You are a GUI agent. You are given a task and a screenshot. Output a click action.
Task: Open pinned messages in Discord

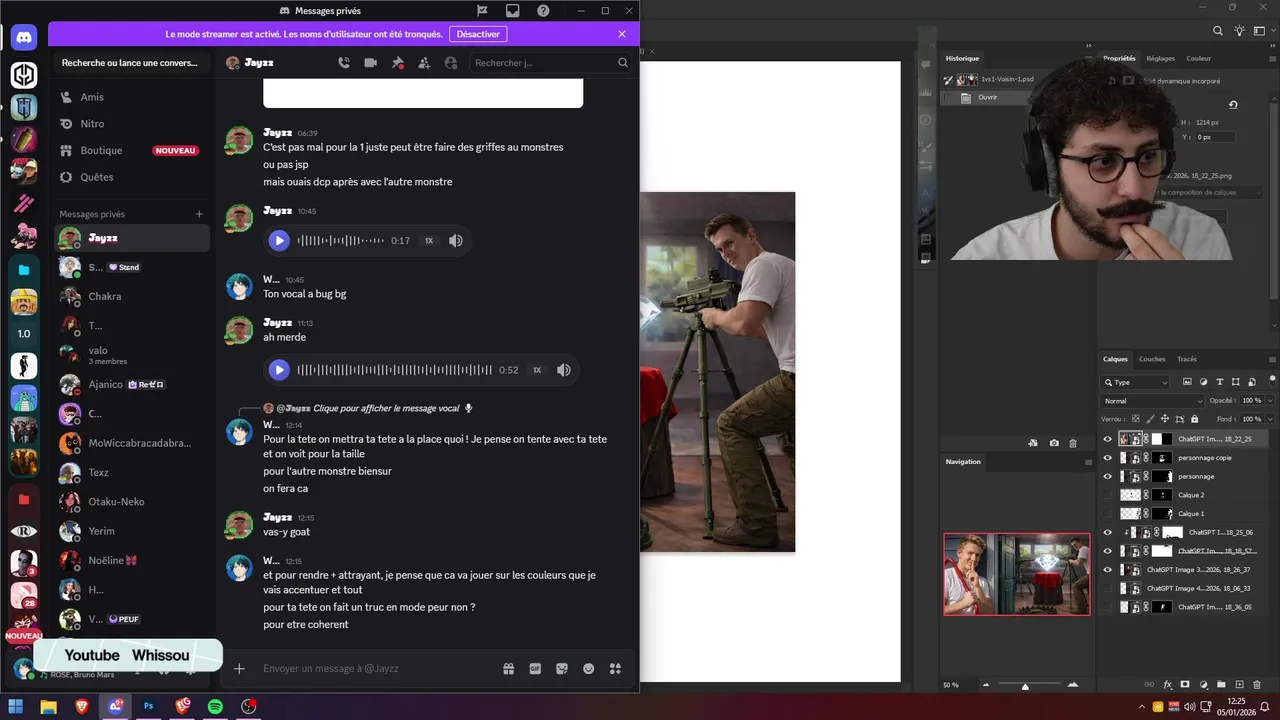(397, 63)
